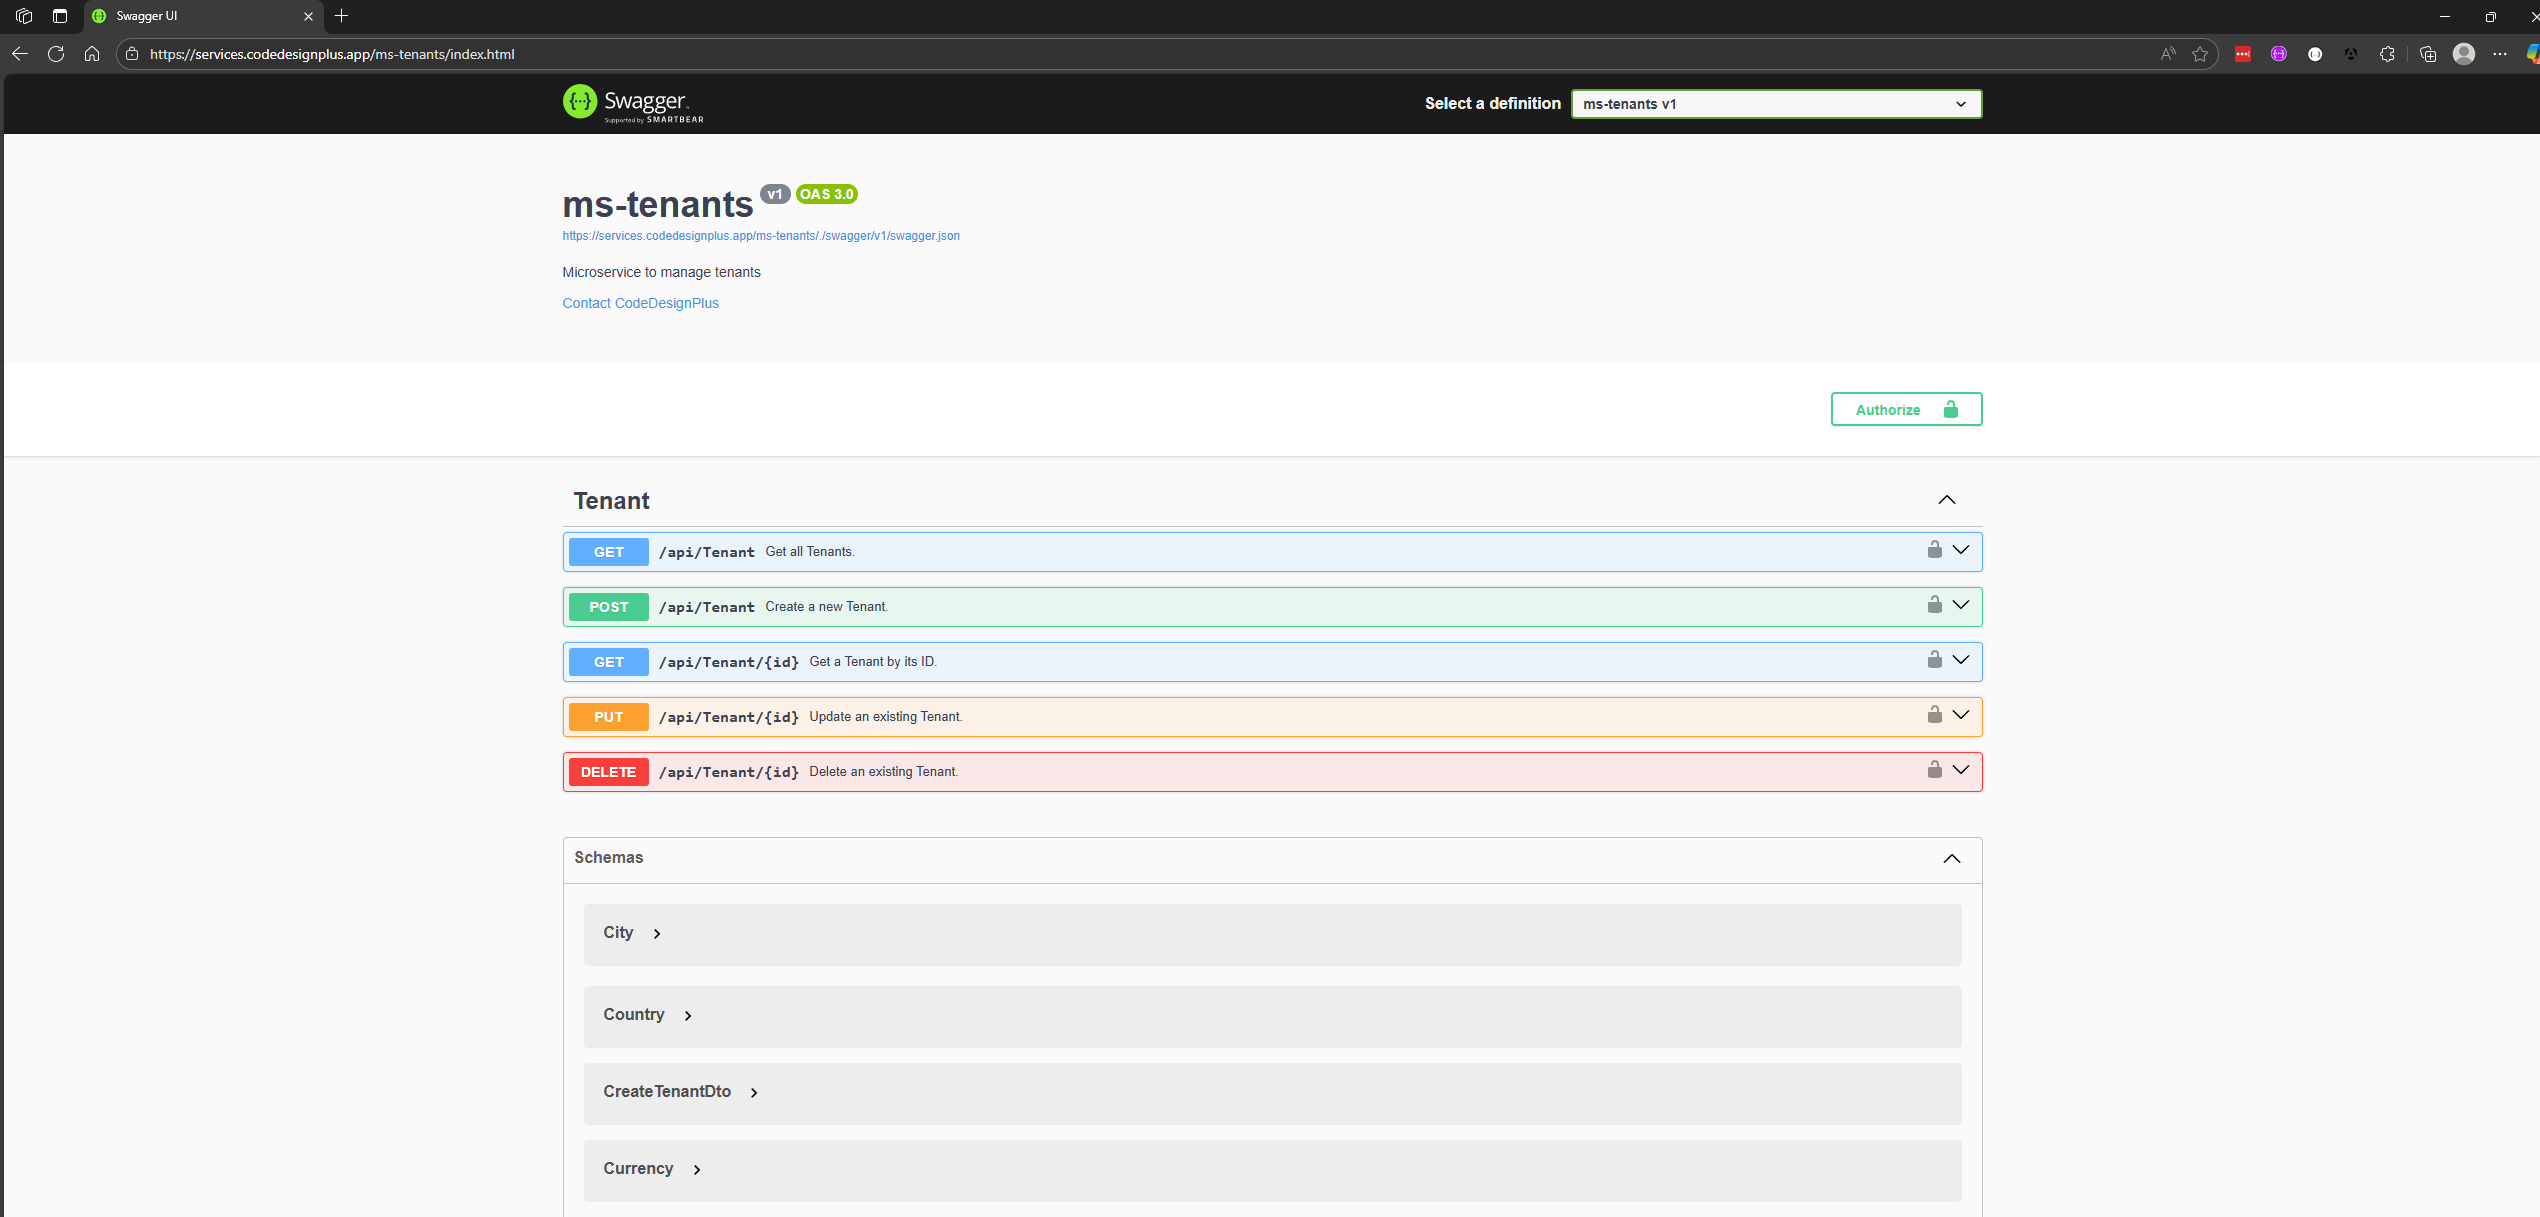Click the Tenant section heading

click(611, 501)
